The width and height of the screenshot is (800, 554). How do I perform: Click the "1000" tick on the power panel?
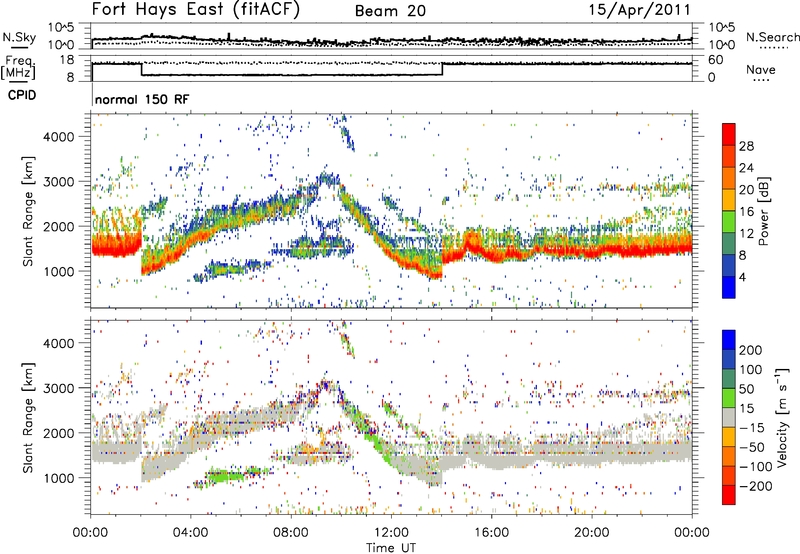point(58,271)
